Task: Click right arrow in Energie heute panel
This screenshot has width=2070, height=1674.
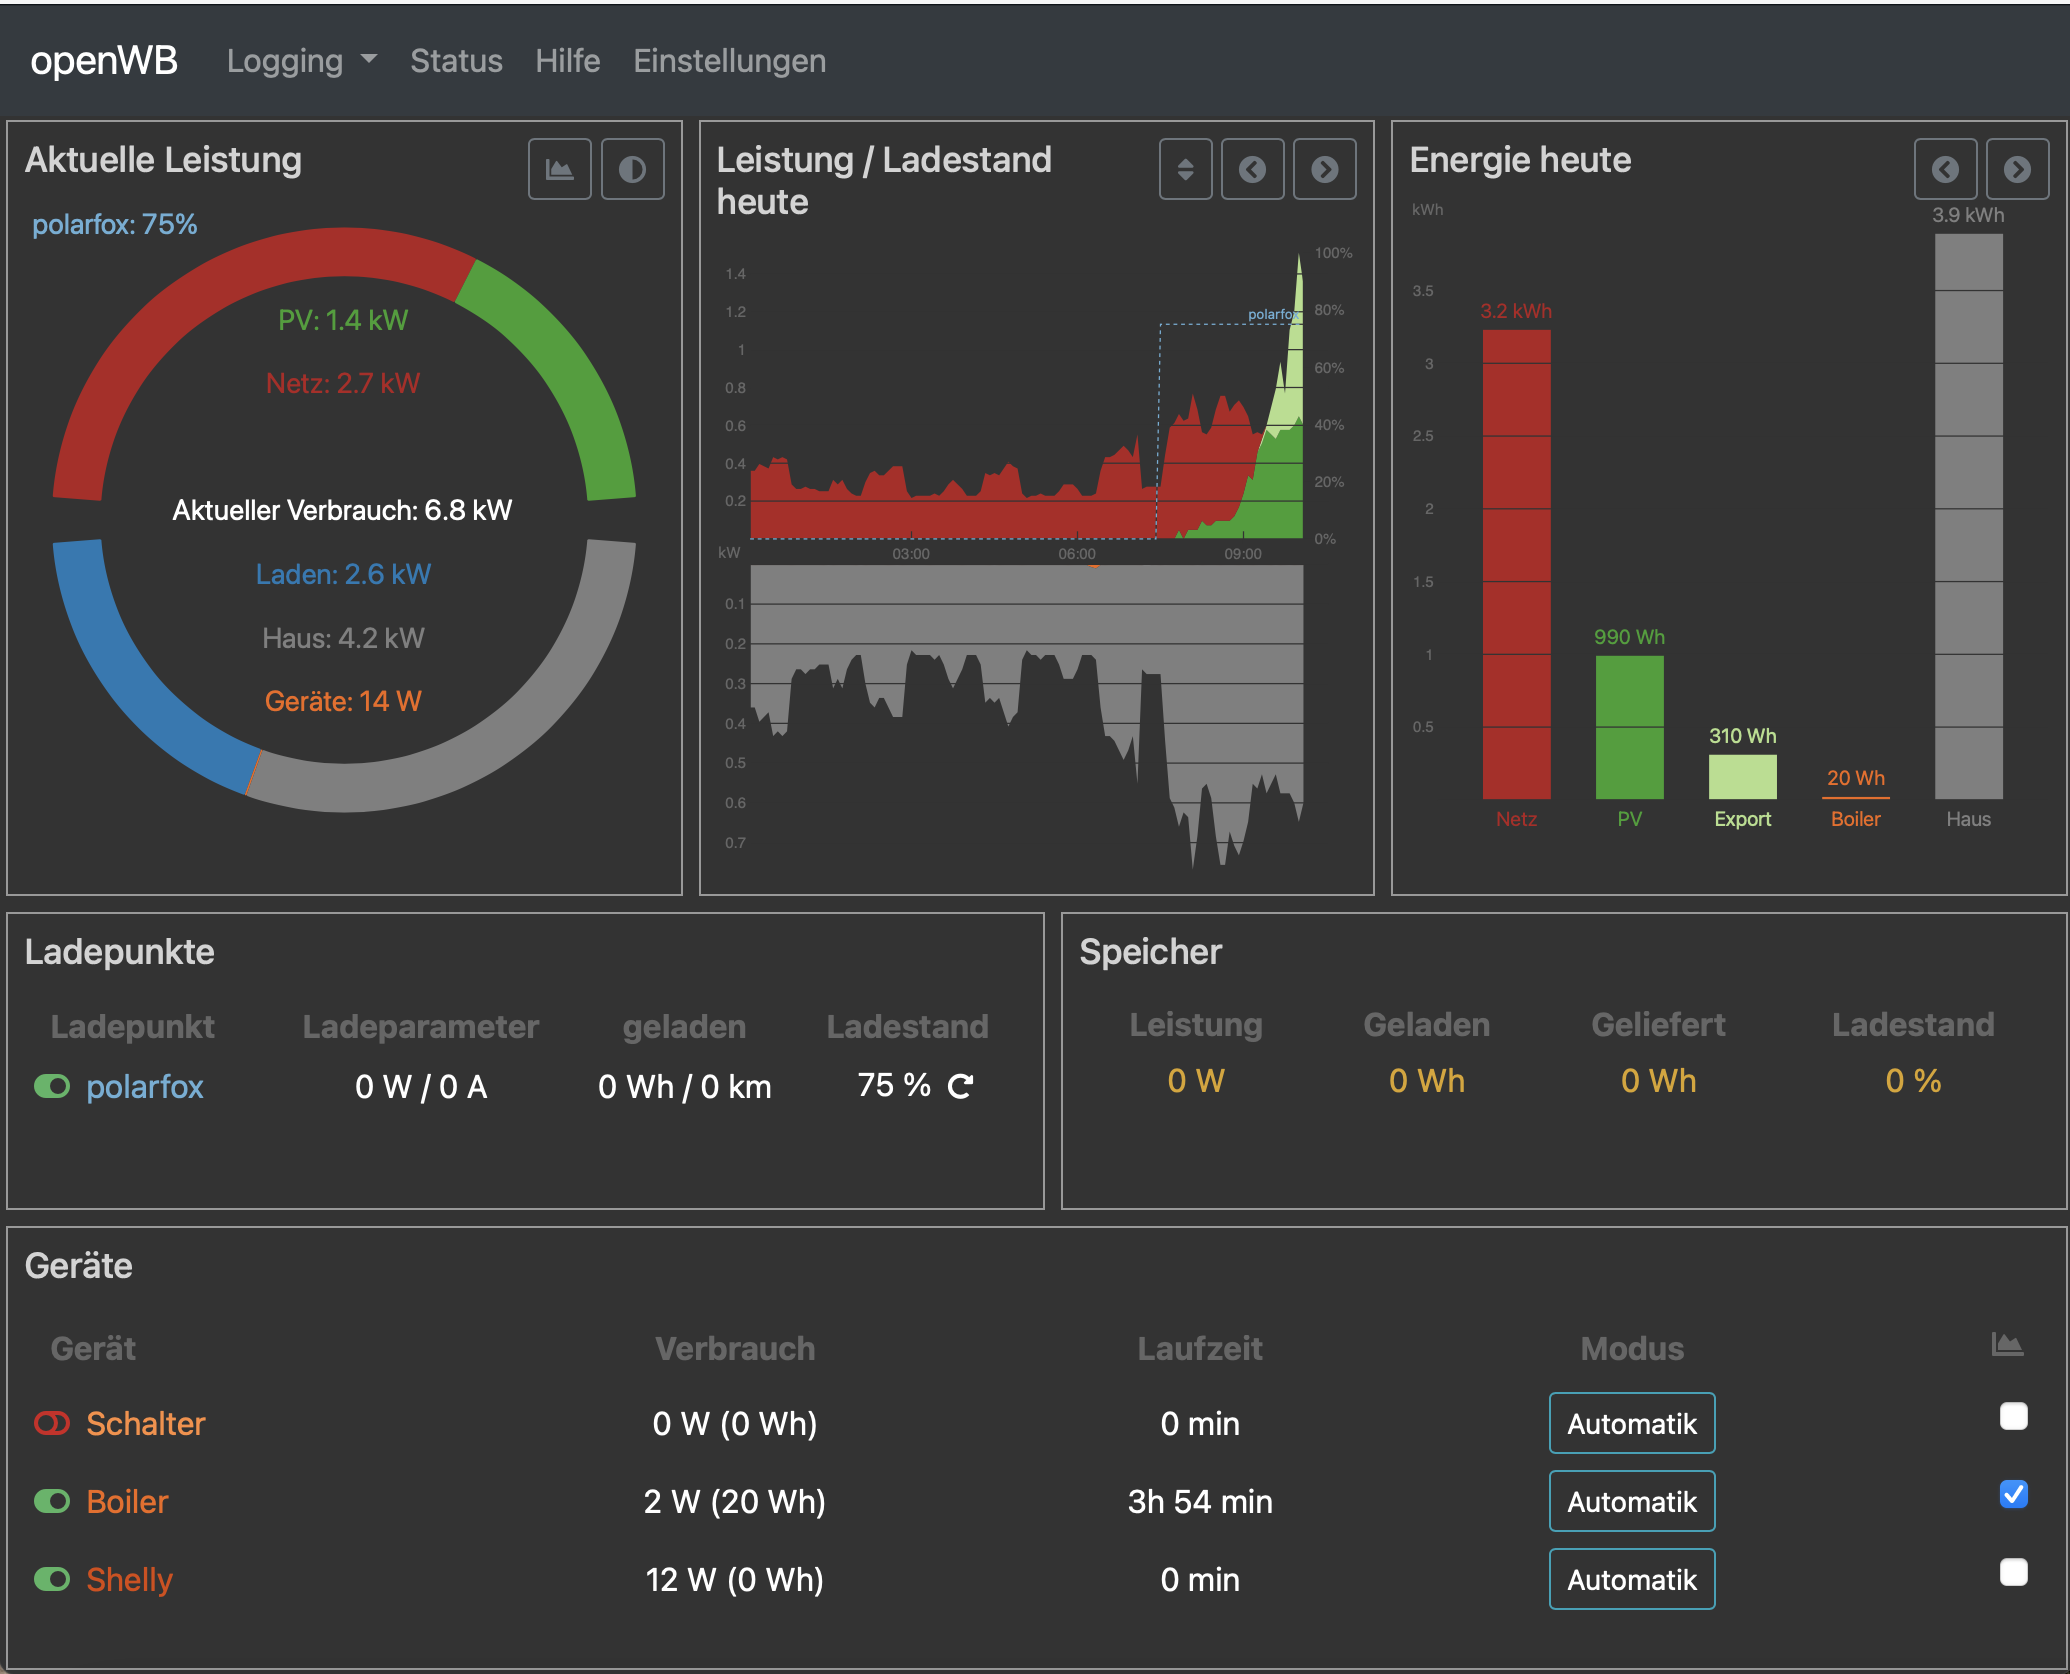Action: click(2017, 169)
